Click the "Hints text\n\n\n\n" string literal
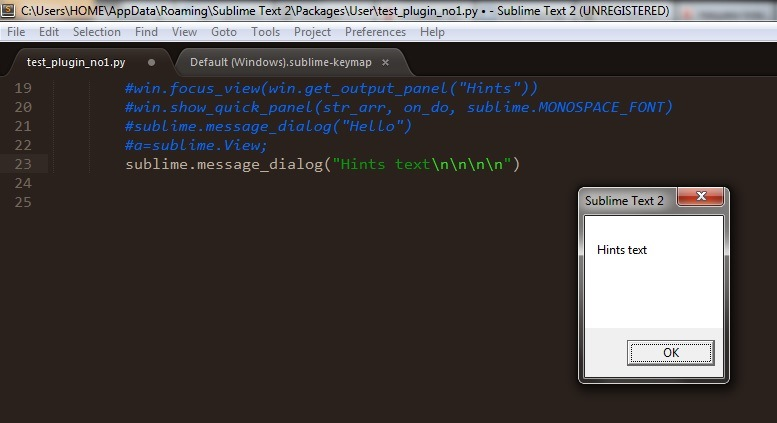Screen dimensions: 777x423 [422, 164]
